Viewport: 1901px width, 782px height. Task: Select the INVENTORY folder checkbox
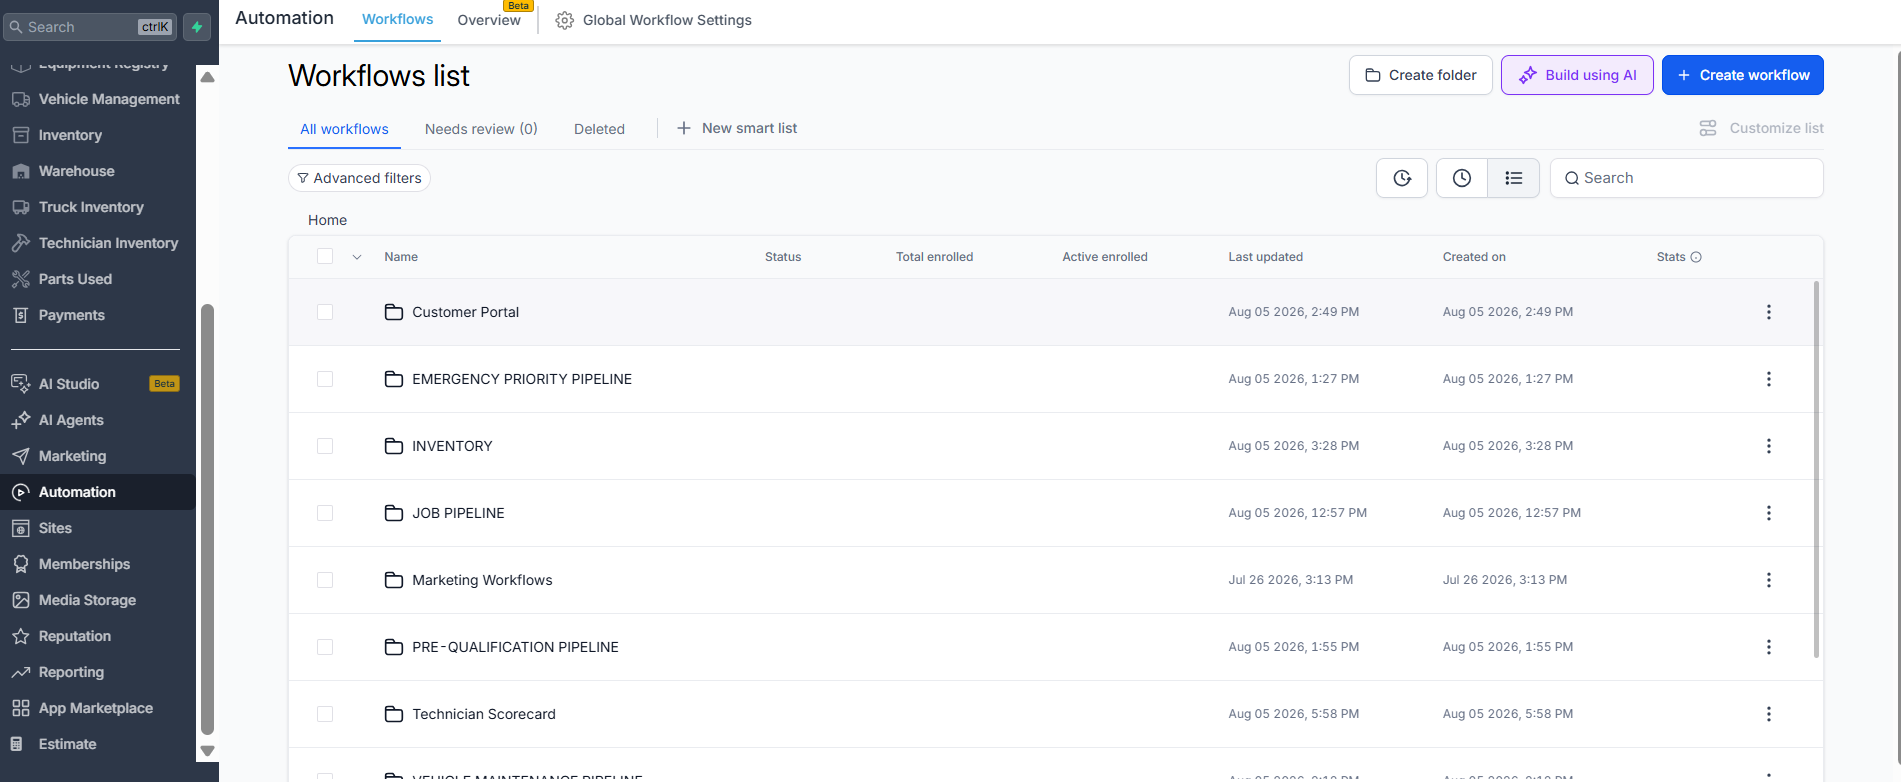[x=325, y=446]
